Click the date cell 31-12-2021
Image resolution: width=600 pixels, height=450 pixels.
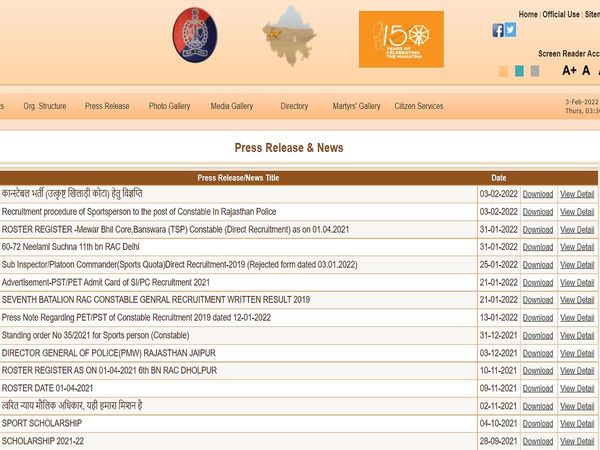(499, 335)
